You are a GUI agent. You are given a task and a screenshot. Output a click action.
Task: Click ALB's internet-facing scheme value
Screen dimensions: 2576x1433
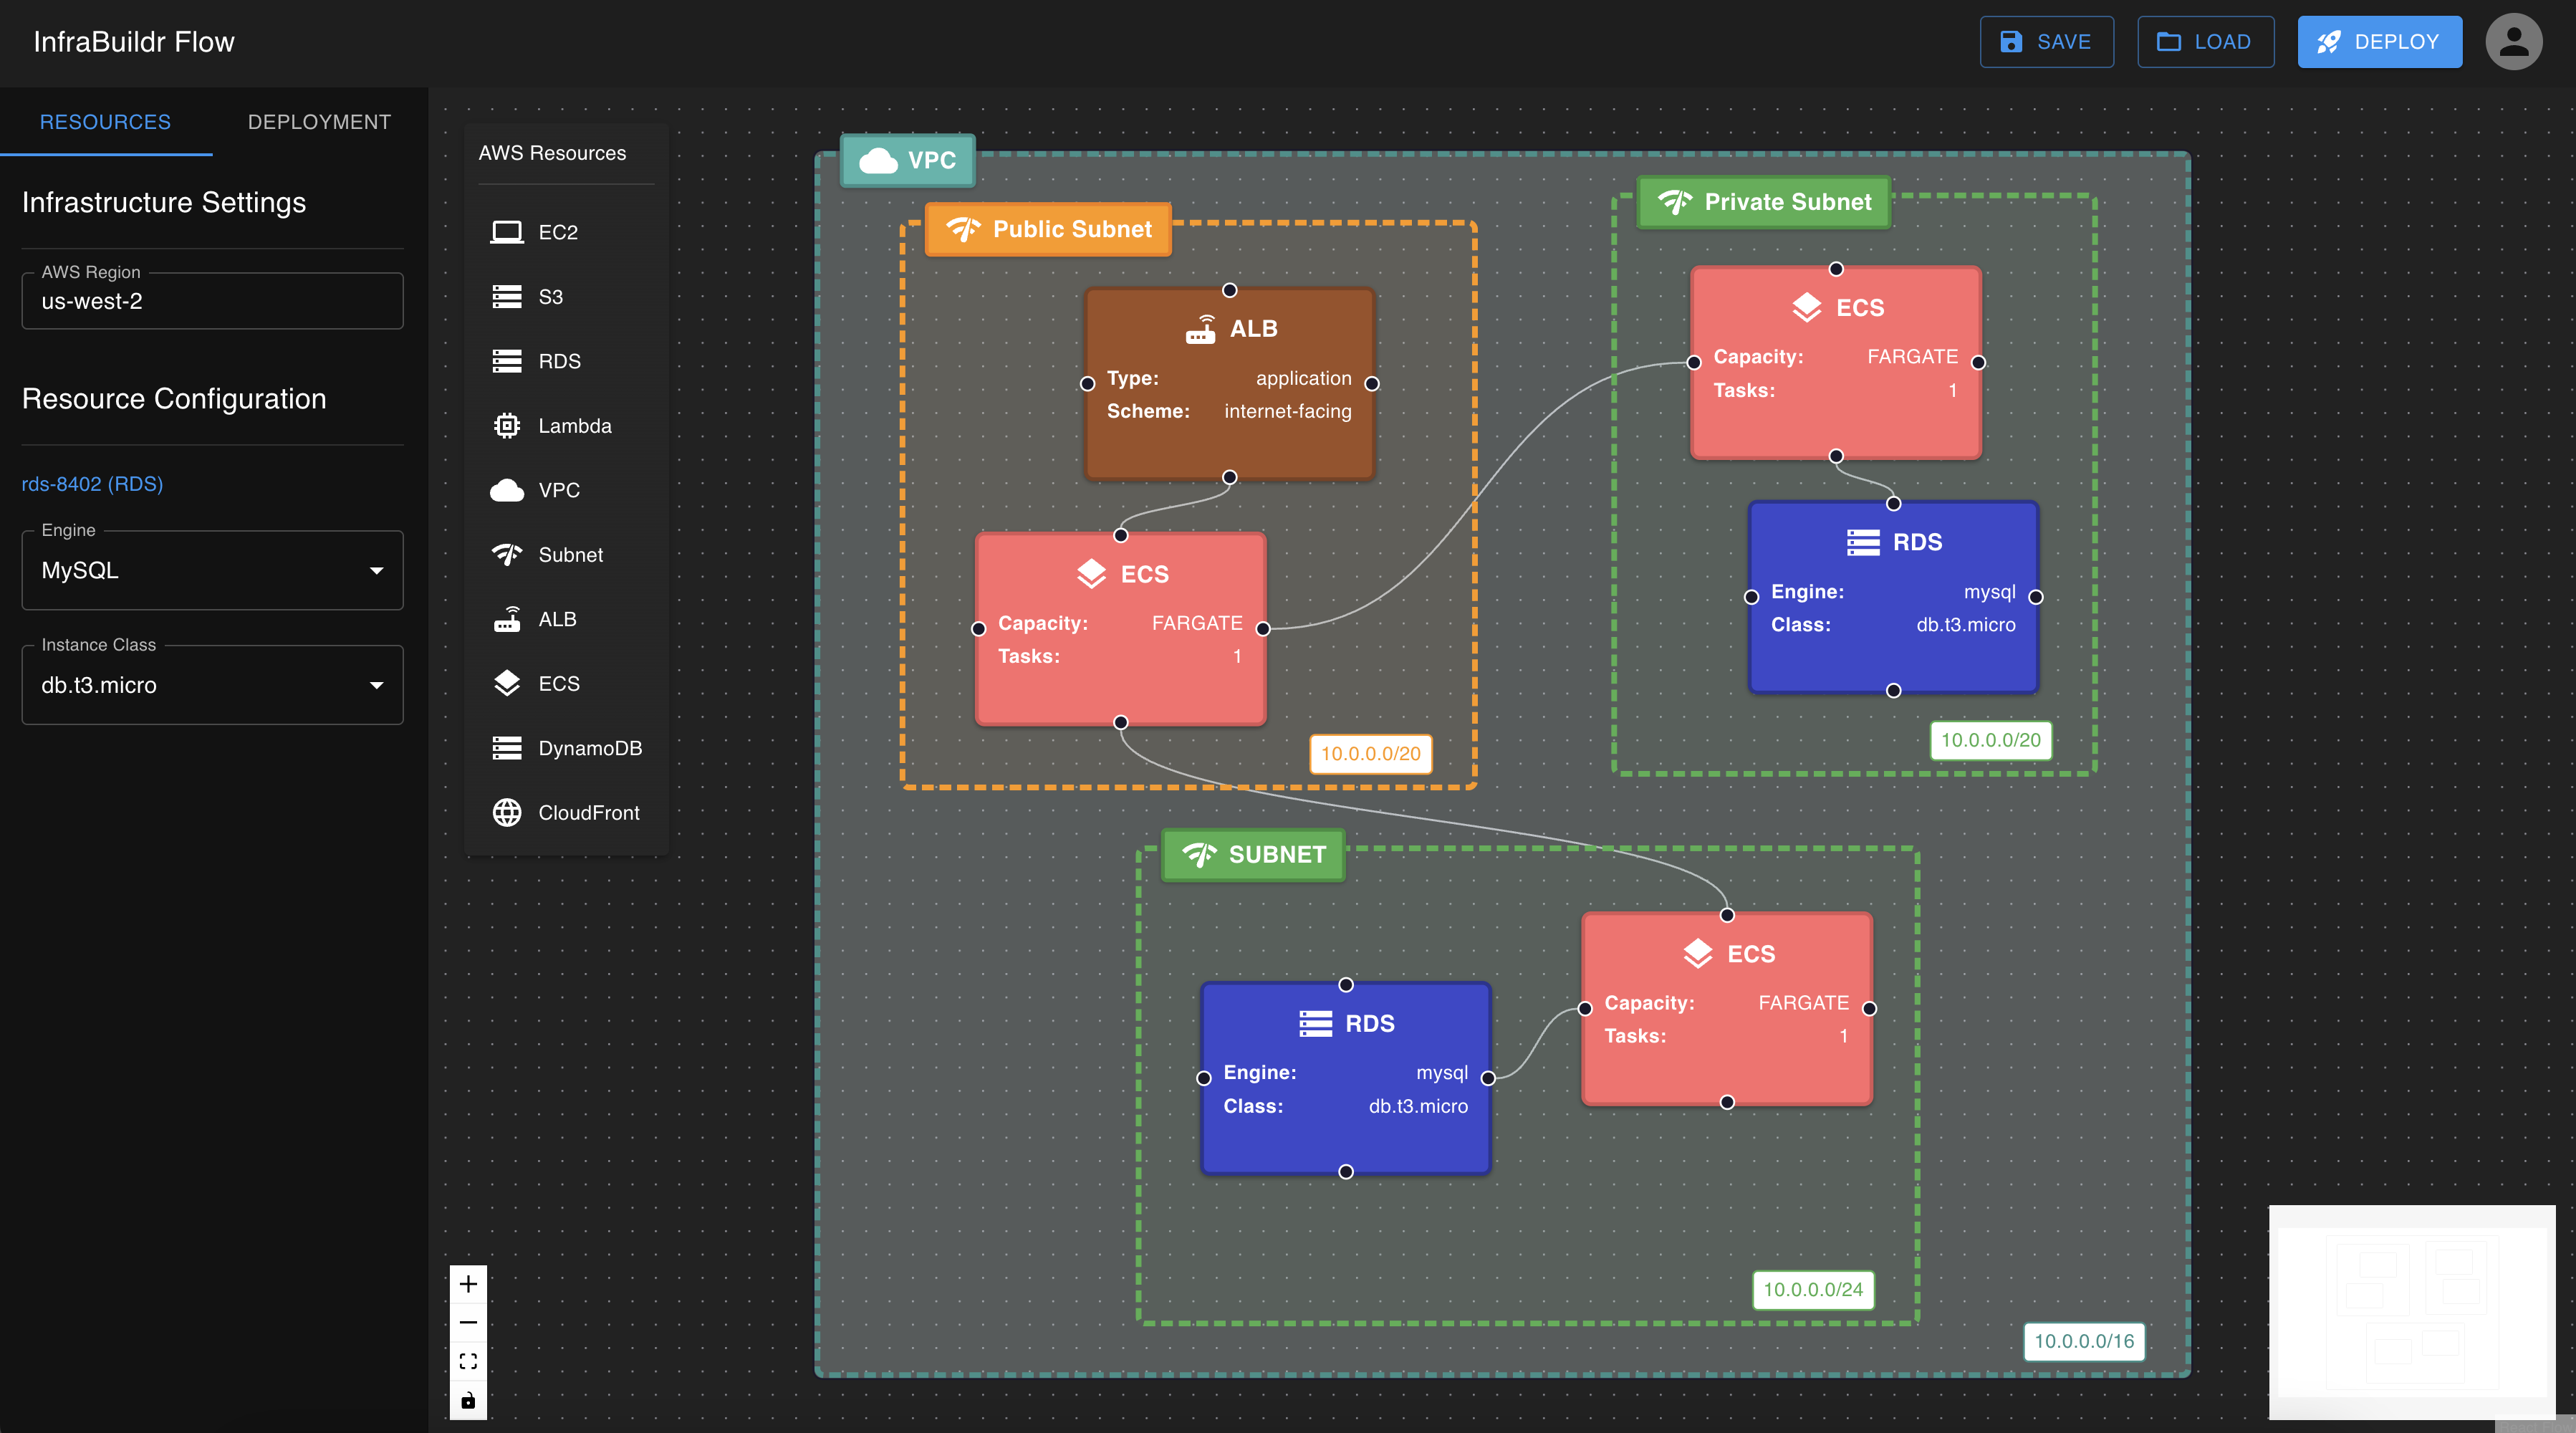tap(1288, 411)
